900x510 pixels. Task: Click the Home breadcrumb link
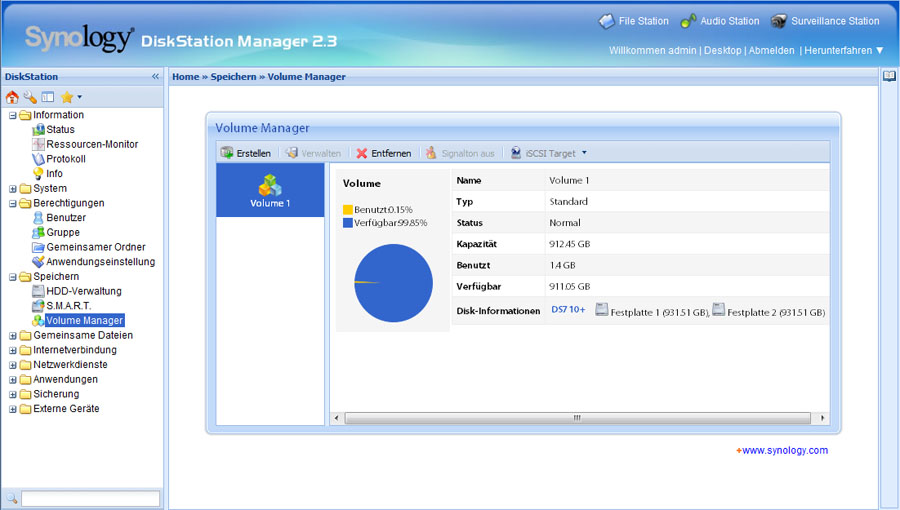tap(185, 77)
